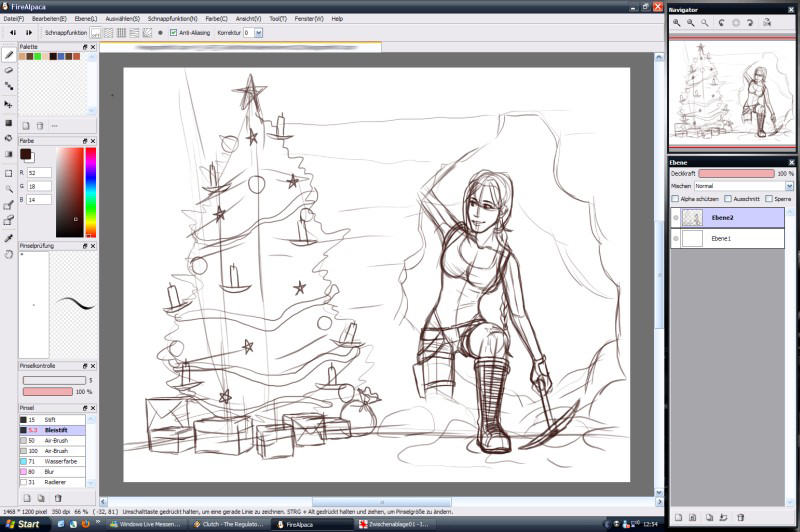Viewport: 800px width, 532px height.
Task: Zoom in using the first Navigator magnifier
Action: point(677,23)
